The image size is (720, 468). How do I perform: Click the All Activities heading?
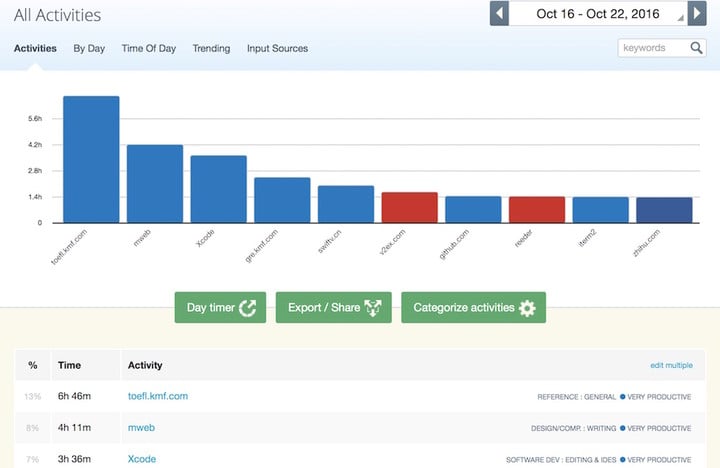click(x=57, y=15)
